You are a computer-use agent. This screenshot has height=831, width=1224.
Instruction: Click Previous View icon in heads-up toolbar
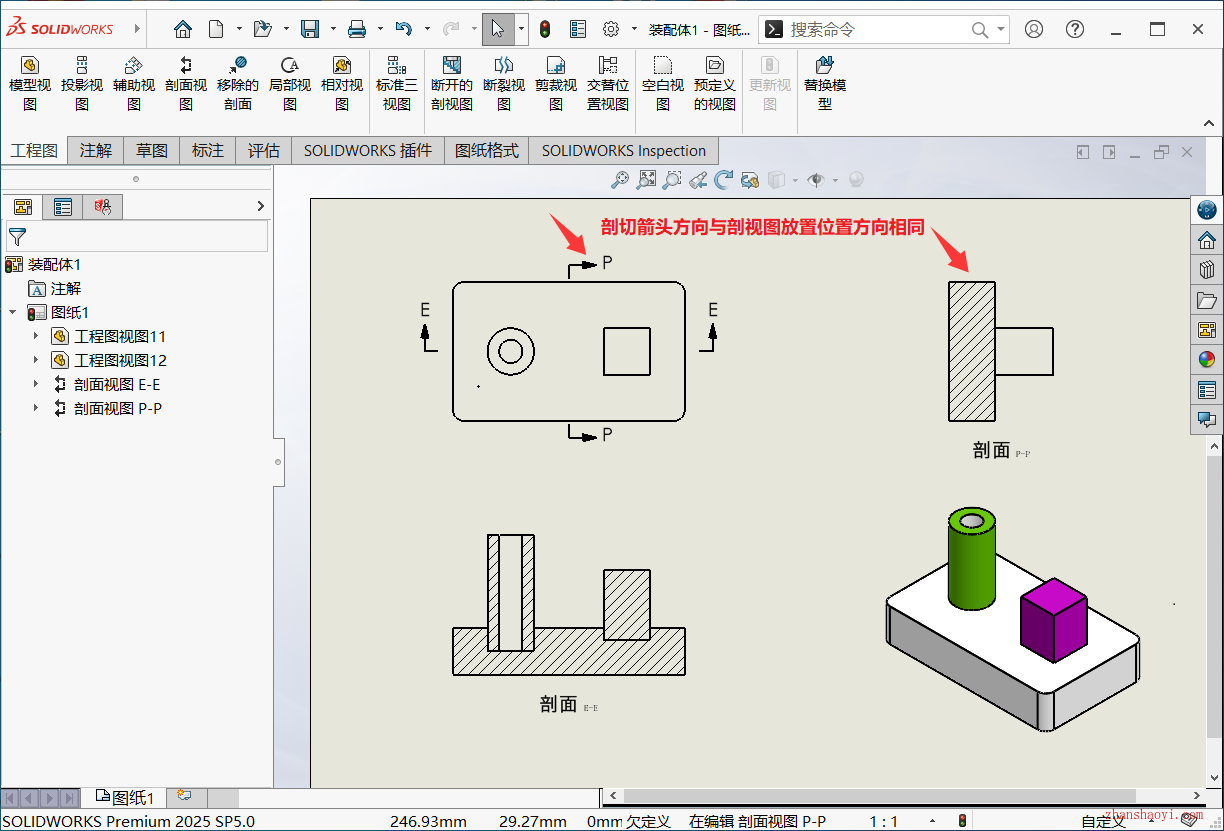tap(698, 180)
